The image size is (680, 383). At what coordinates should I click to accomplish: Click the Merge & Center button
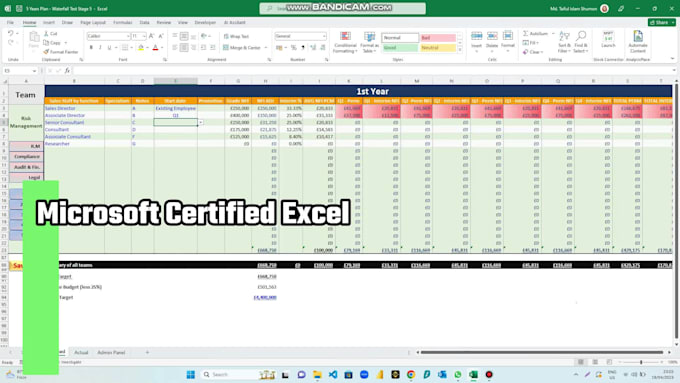(242, 48)
